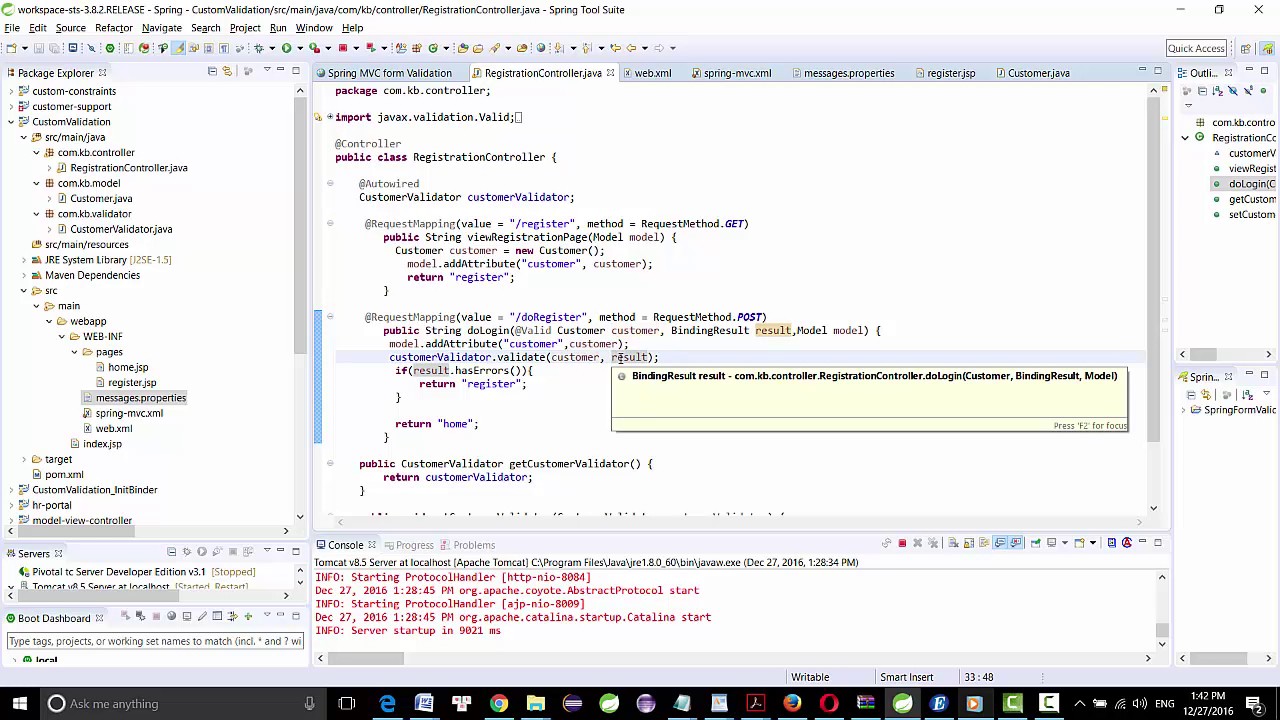Toggle Mark Occurrences highlighter in toolbar

(177, 48)
